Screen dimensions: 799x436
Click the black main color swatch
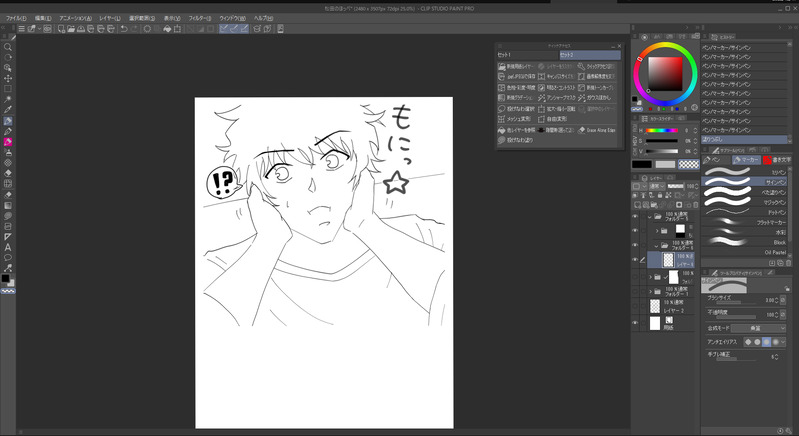[642, 164]
